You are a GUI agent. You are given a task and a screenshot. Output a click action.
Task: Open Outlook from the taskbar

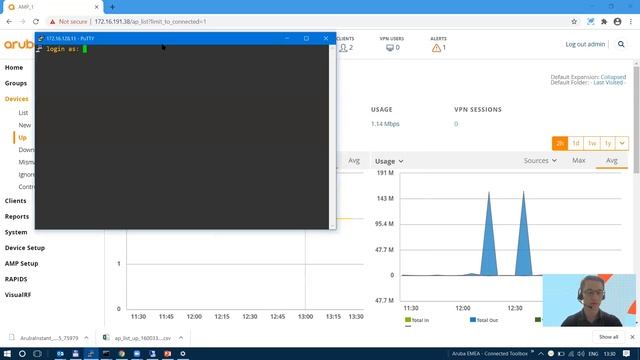tap(60, 353)
